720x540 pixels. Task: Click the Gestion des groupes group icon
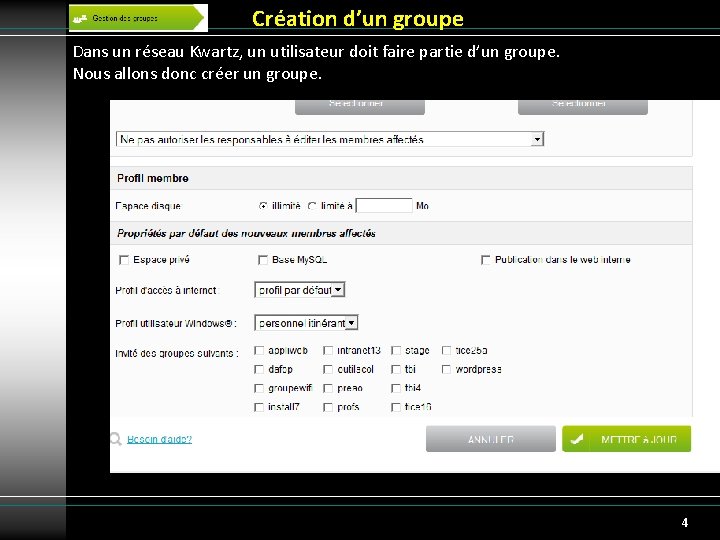(80, 19)
